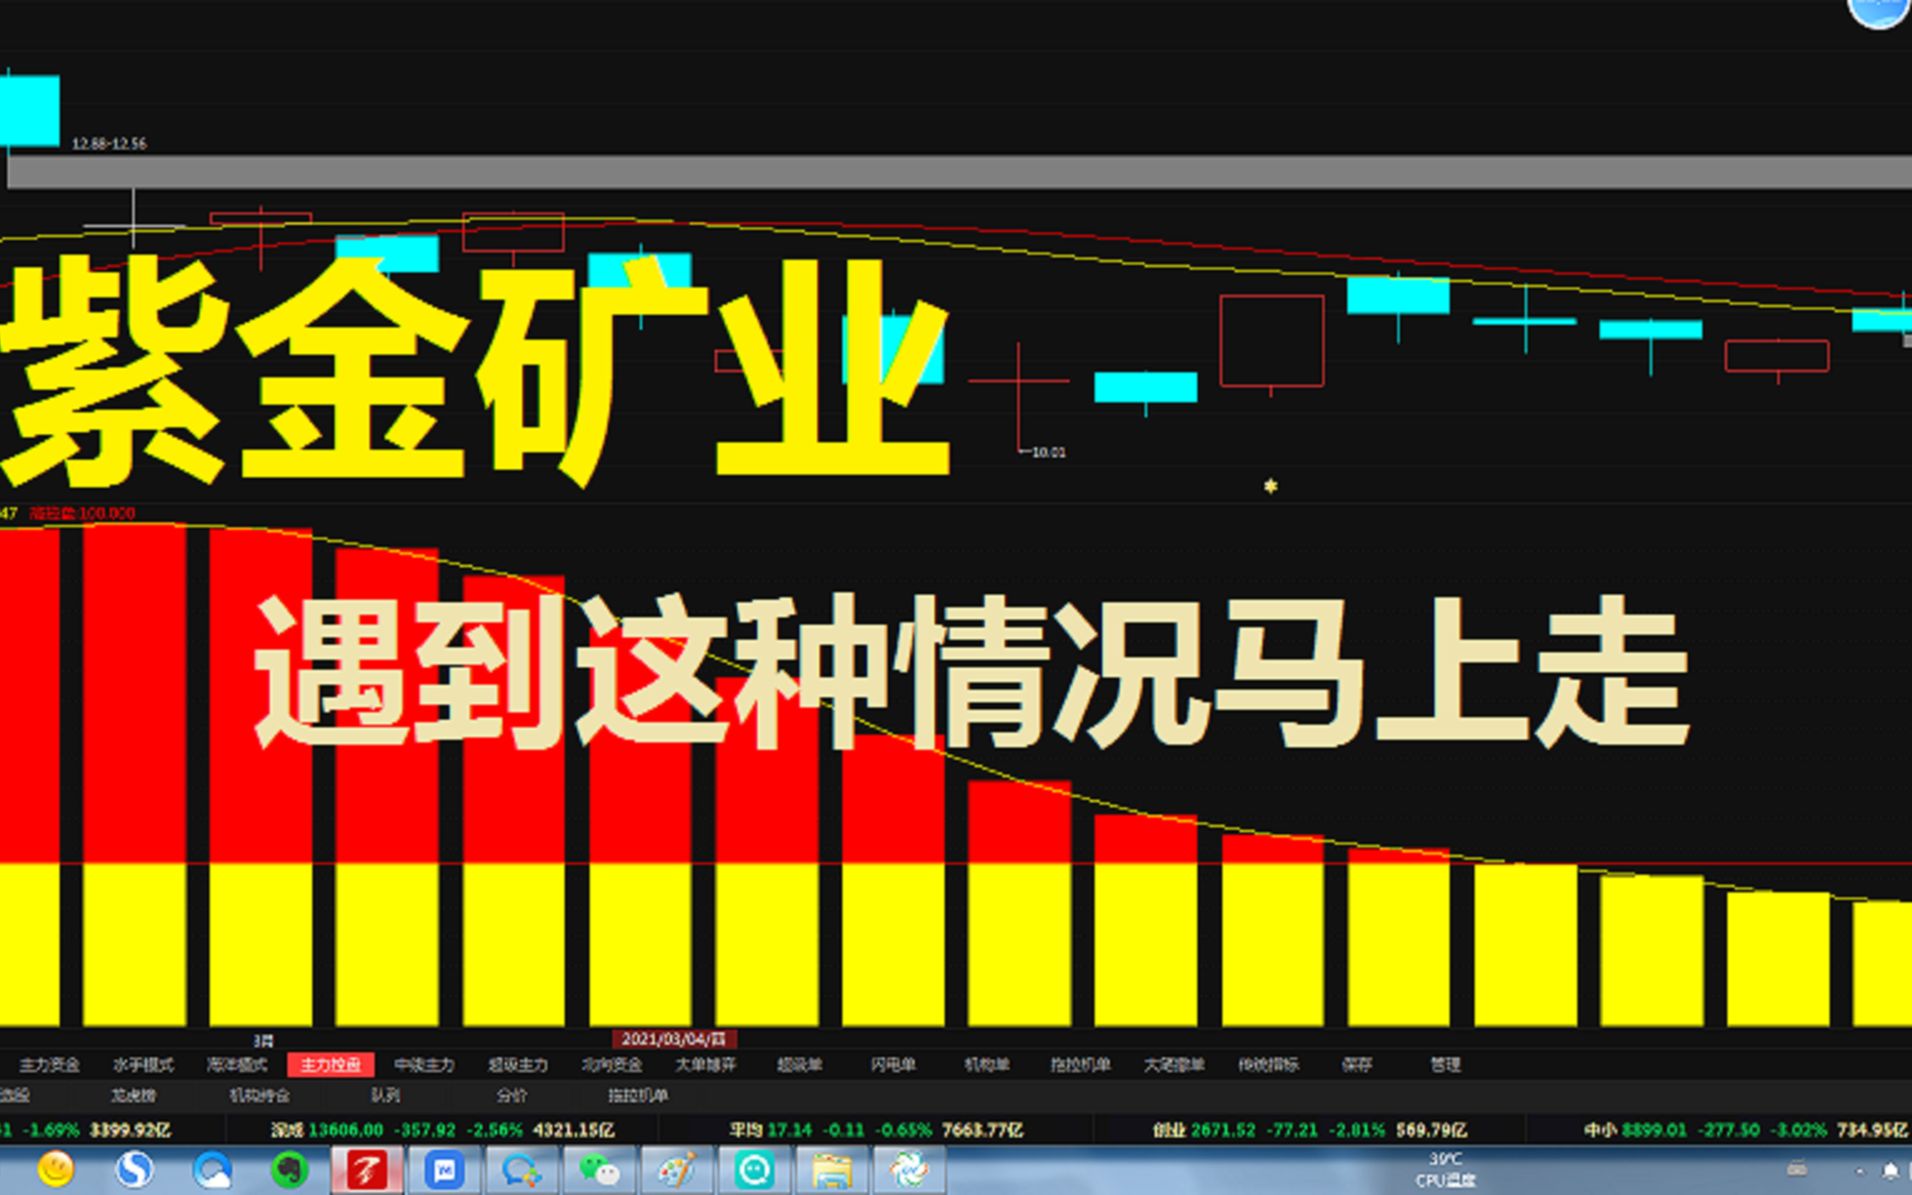Open the notification bell in system tray
Screen dimensions: 1912x1195
tap(1890, 1170)
